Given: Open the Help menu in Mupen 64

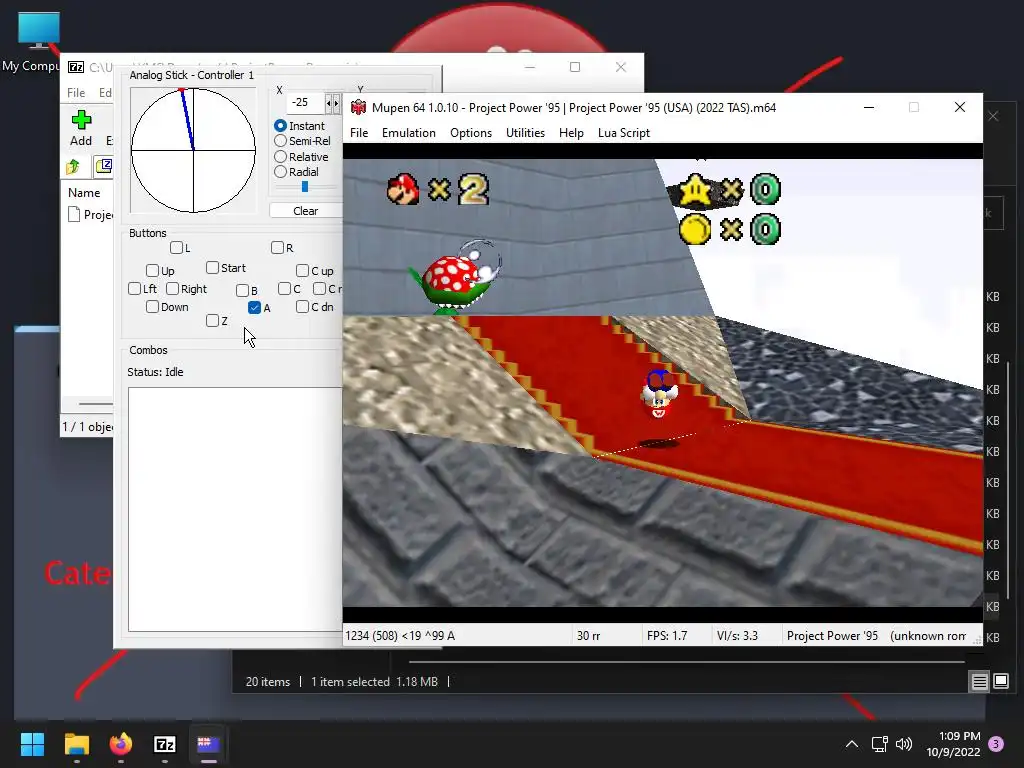Looking at the screenshot, I should coord(571,133).
